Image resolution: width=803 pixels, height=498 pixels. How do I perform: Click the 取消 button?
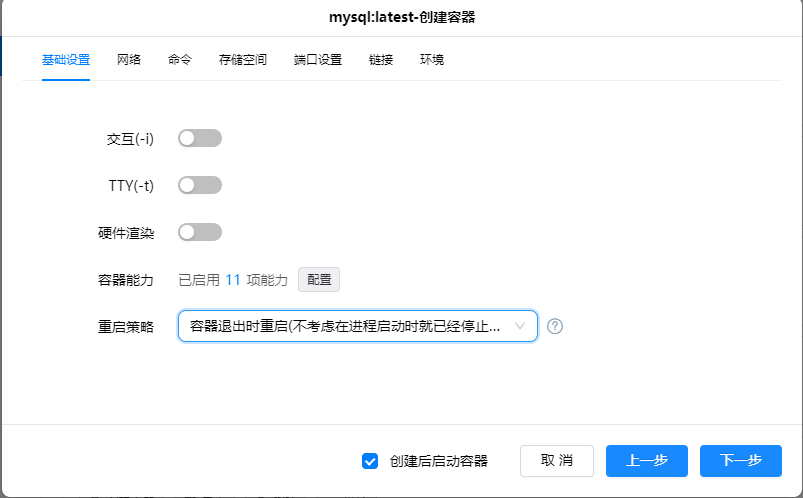point(557,461)
